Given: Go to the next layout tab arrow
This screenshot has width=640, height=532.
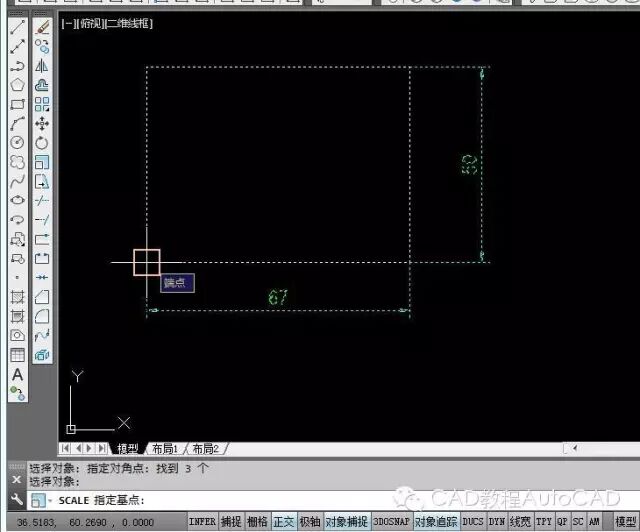Looking at the screenshot, I should coord(89,449).
